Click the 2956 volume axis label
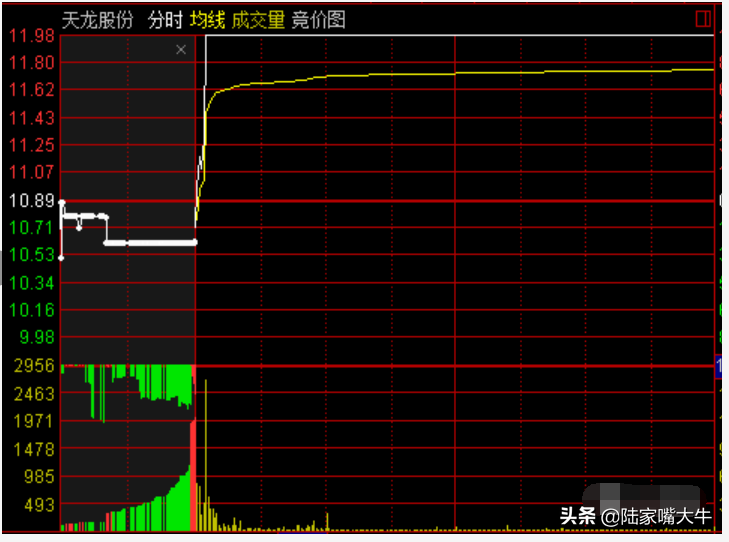 pyautogui.click(x=34, y=366)
